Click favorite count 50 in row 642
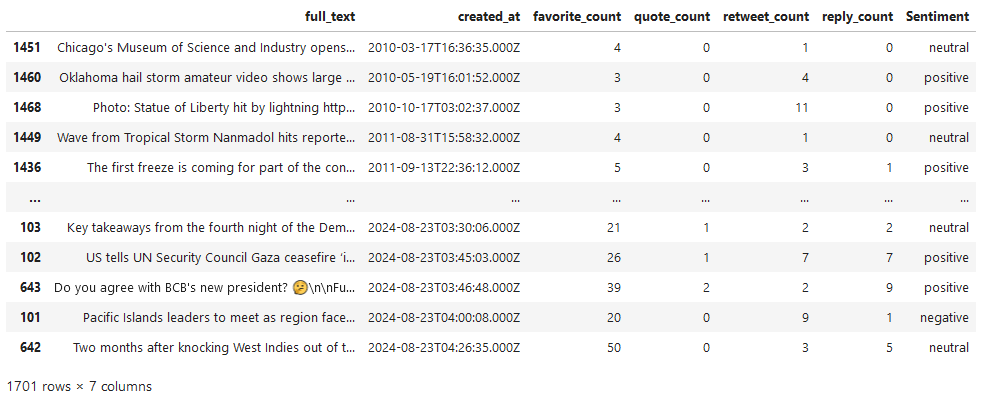The width and height of the screenshot is (990, 408). click(x=614, y=347)
